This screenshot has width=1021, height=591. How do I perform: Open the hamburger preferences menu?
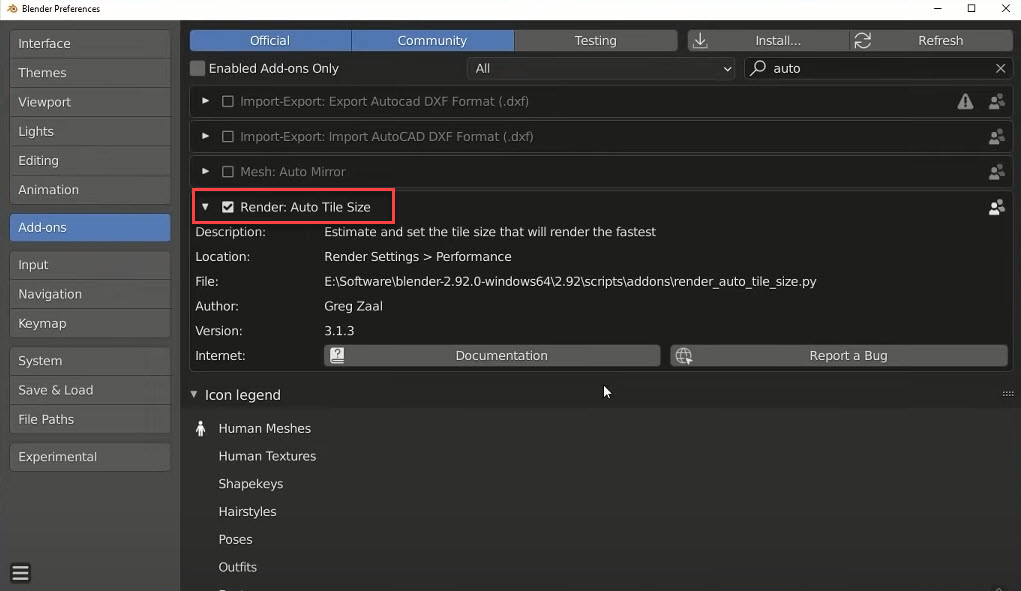pos(20,573)
